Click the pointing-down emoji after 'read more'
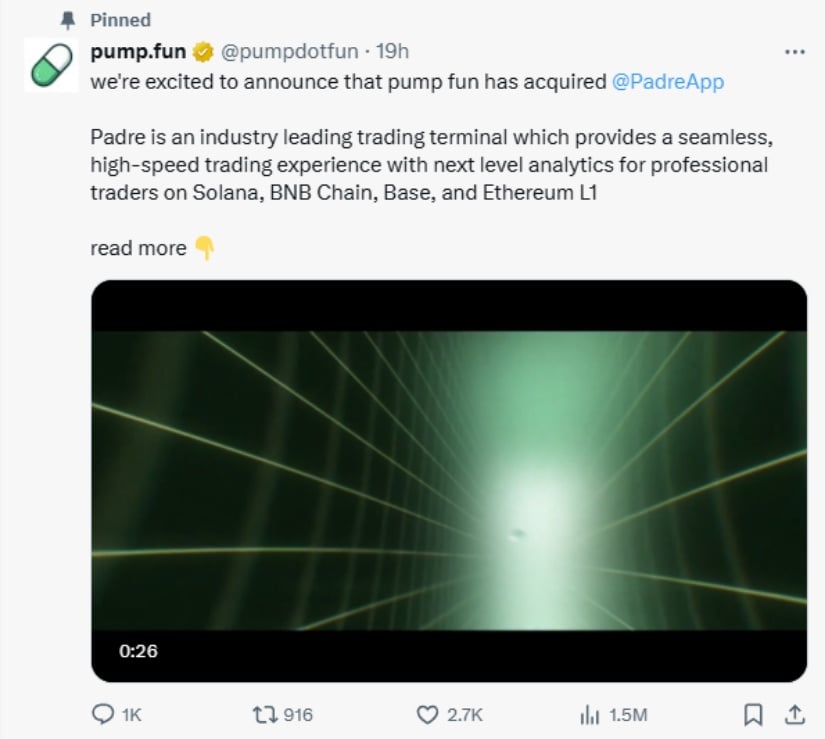This screenshot has width=825, height=739. point(204,248)
